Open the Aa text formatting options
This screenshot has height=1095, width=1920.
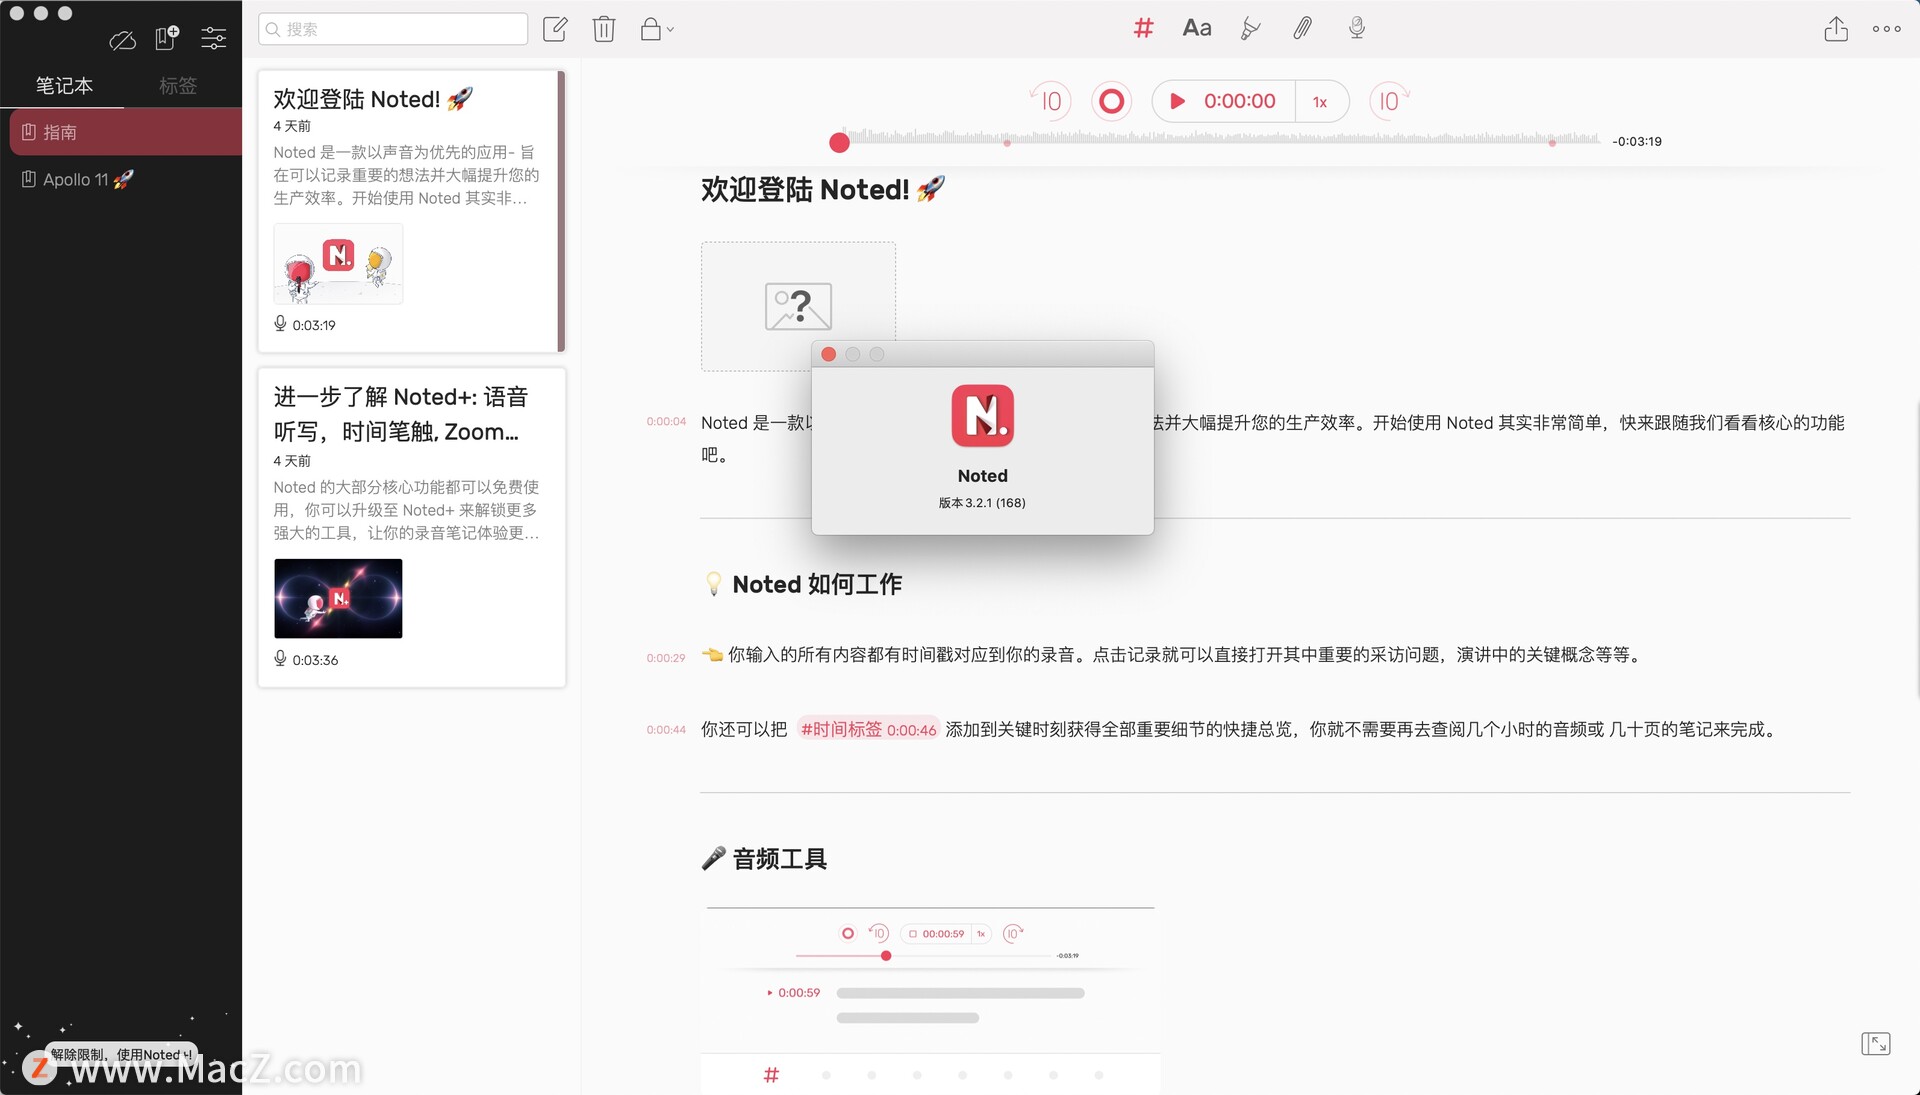click(x=1197, y=28)
